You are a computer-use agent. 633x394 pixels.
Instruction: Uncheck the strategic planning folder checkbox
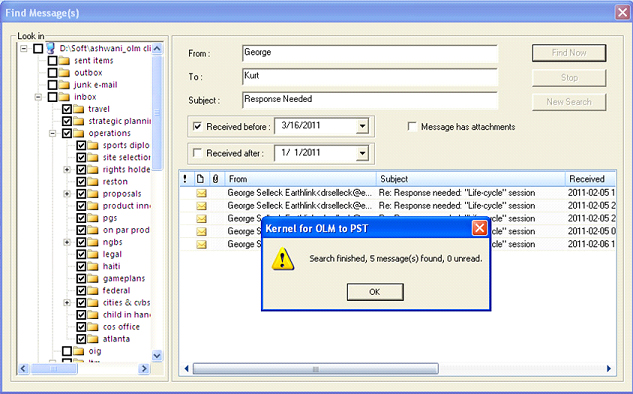pyautogui.click(x=67, y=121)
